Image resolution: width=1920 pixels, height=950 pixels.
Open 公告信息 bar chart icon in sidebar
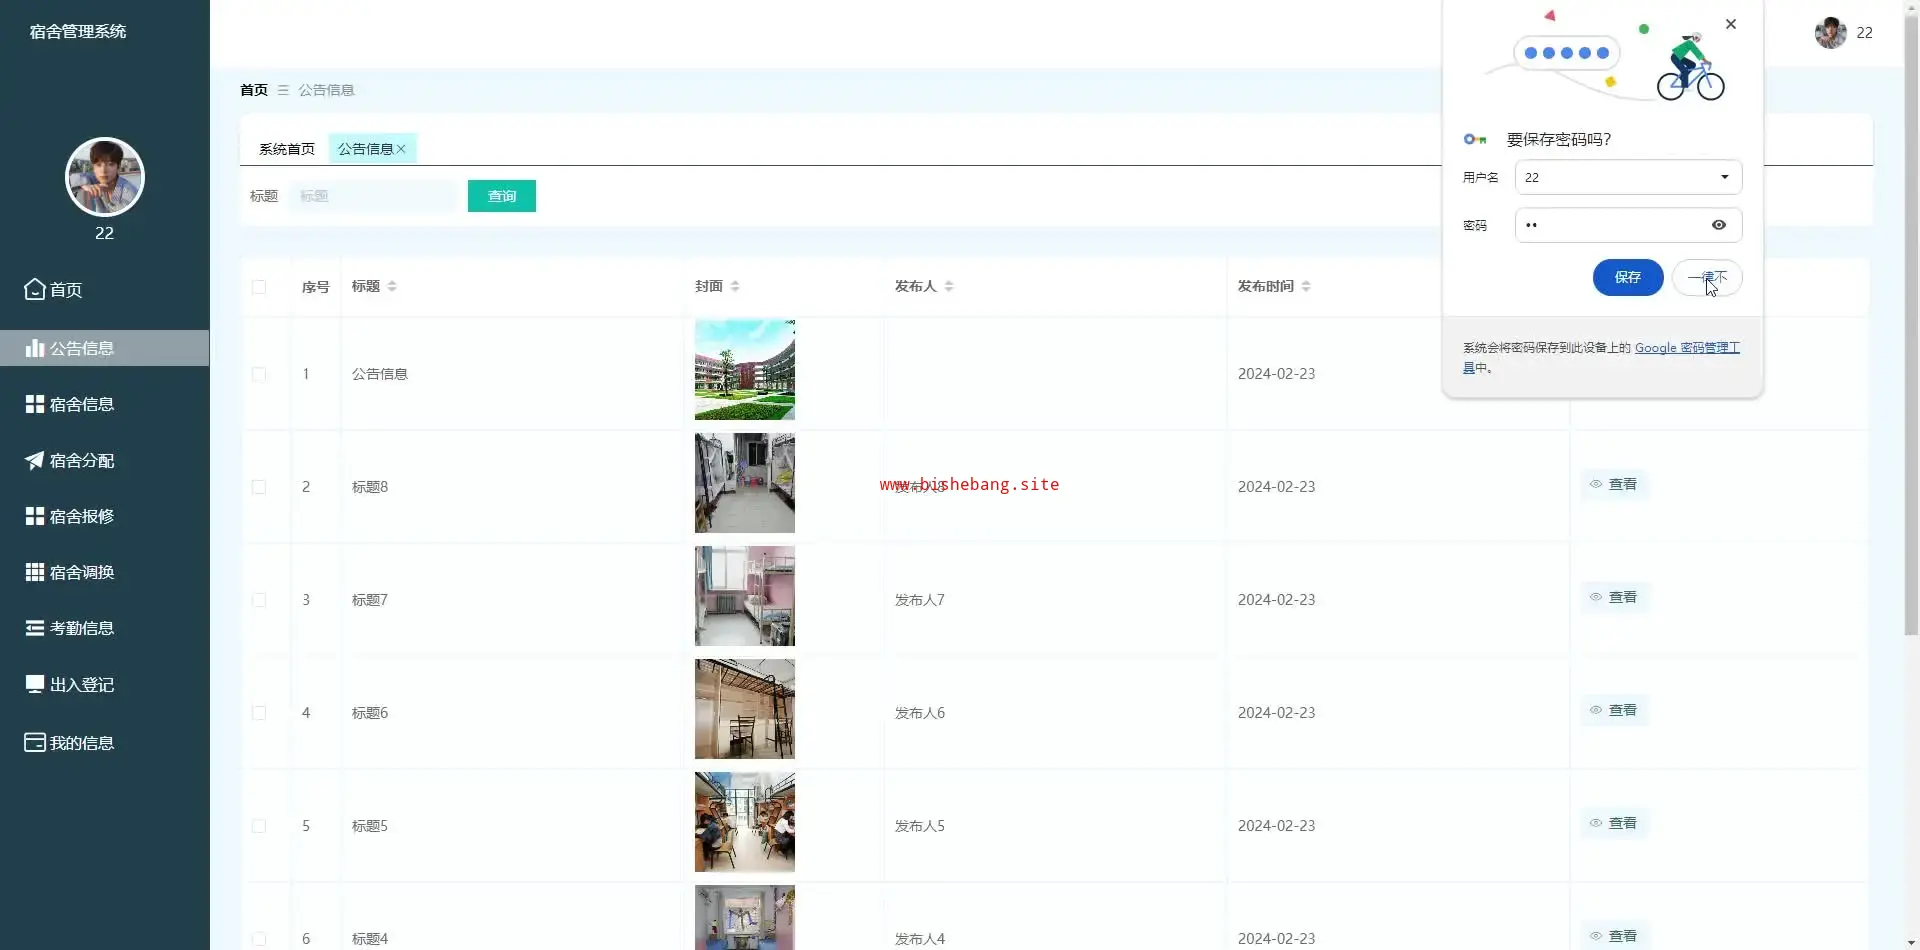pyautogui.click(x=35, y=348)
